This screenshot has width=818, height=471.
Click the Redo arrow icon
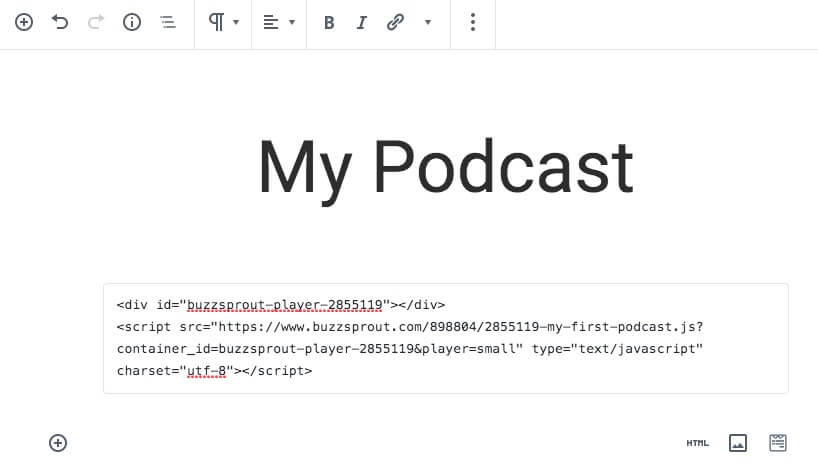pyautogui.click(x=96, y=22)
